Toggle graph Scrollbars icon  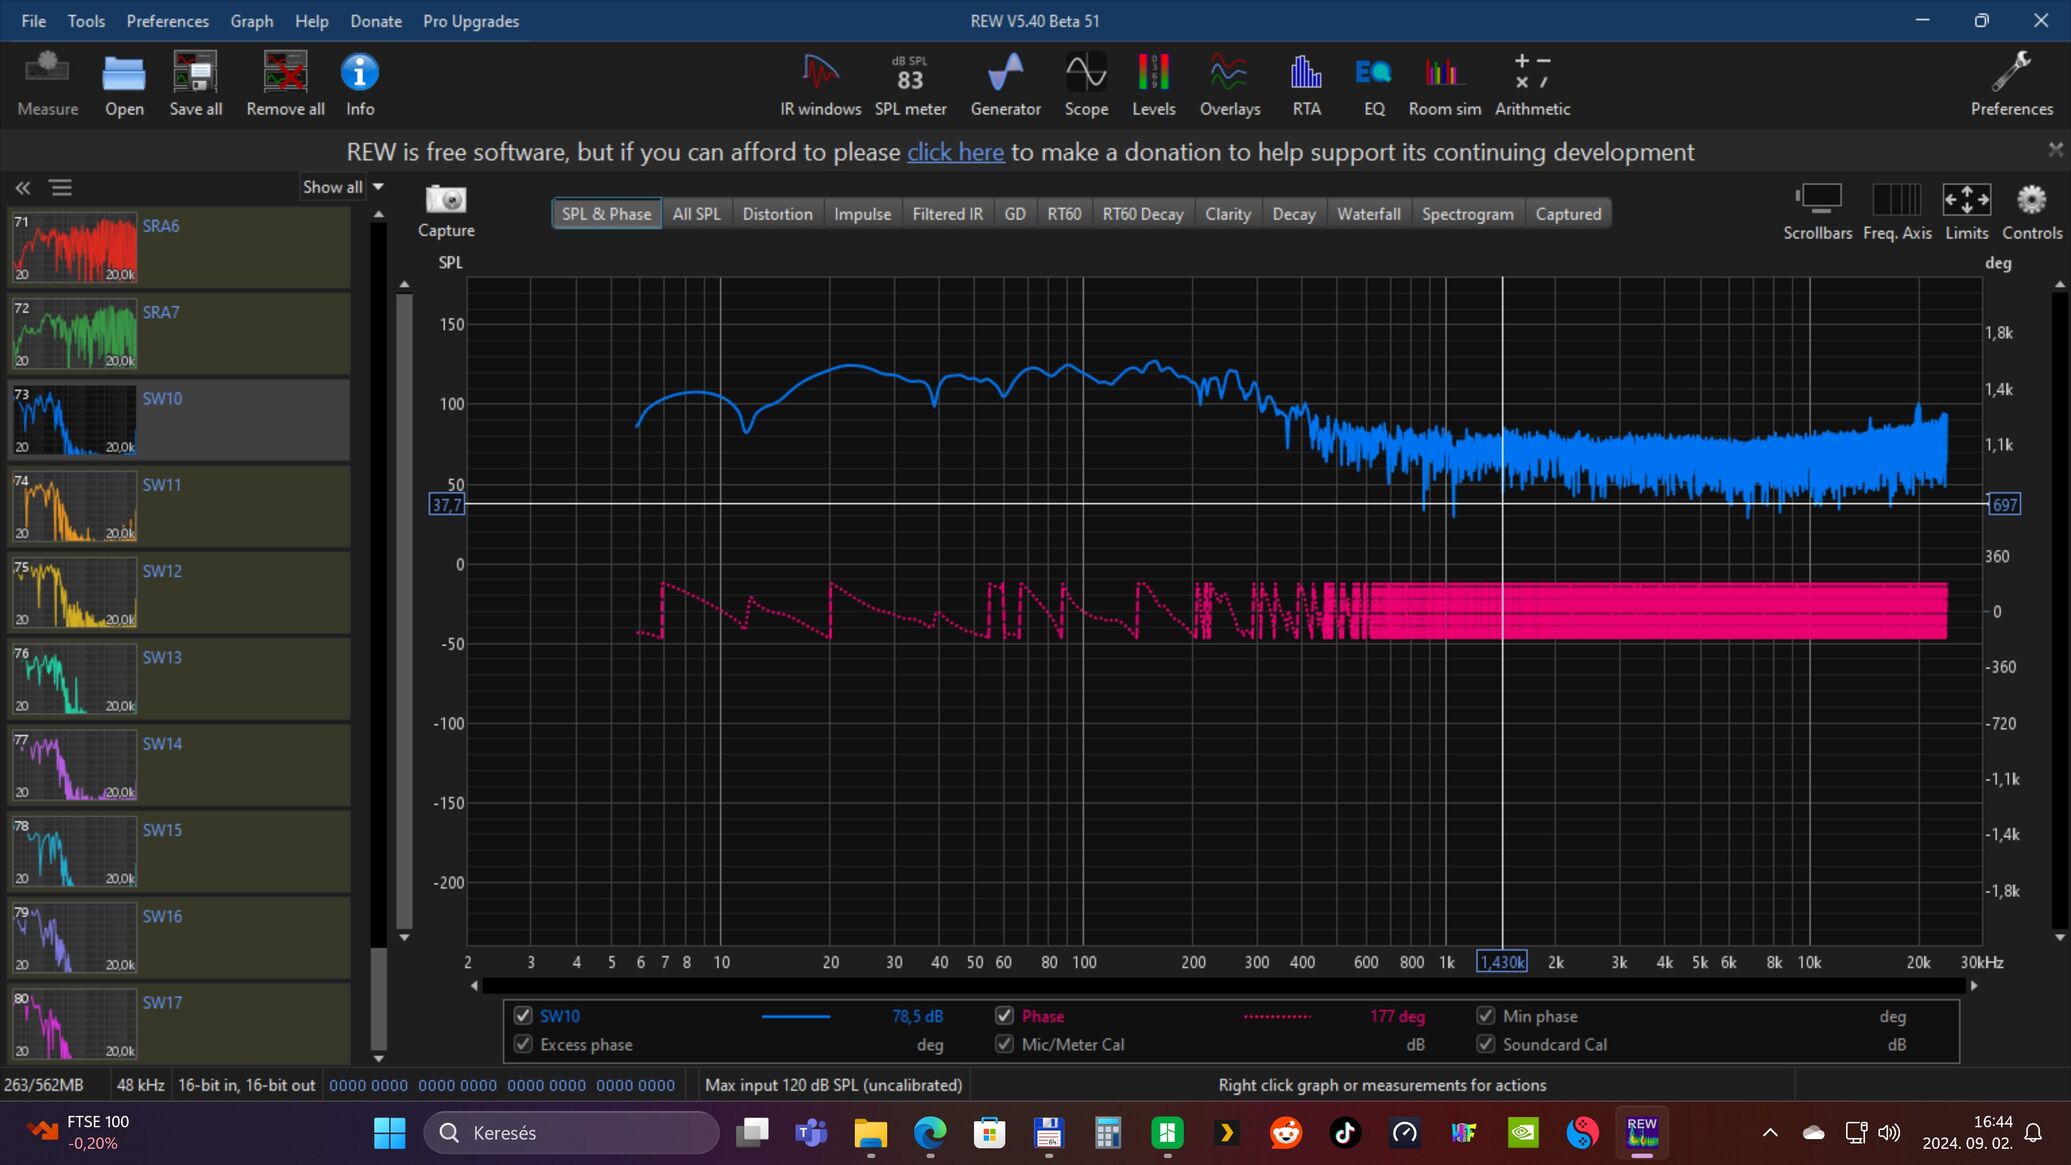[1817, 211]
